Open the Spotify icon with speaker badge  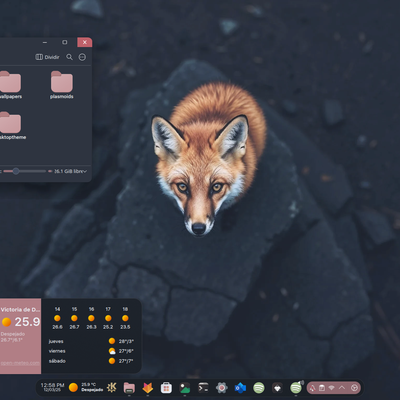point(296,388)
